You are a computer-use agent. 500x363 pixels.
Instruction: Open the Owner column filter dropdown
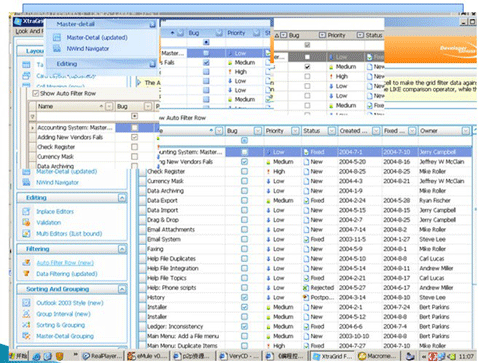pos(465,131)
